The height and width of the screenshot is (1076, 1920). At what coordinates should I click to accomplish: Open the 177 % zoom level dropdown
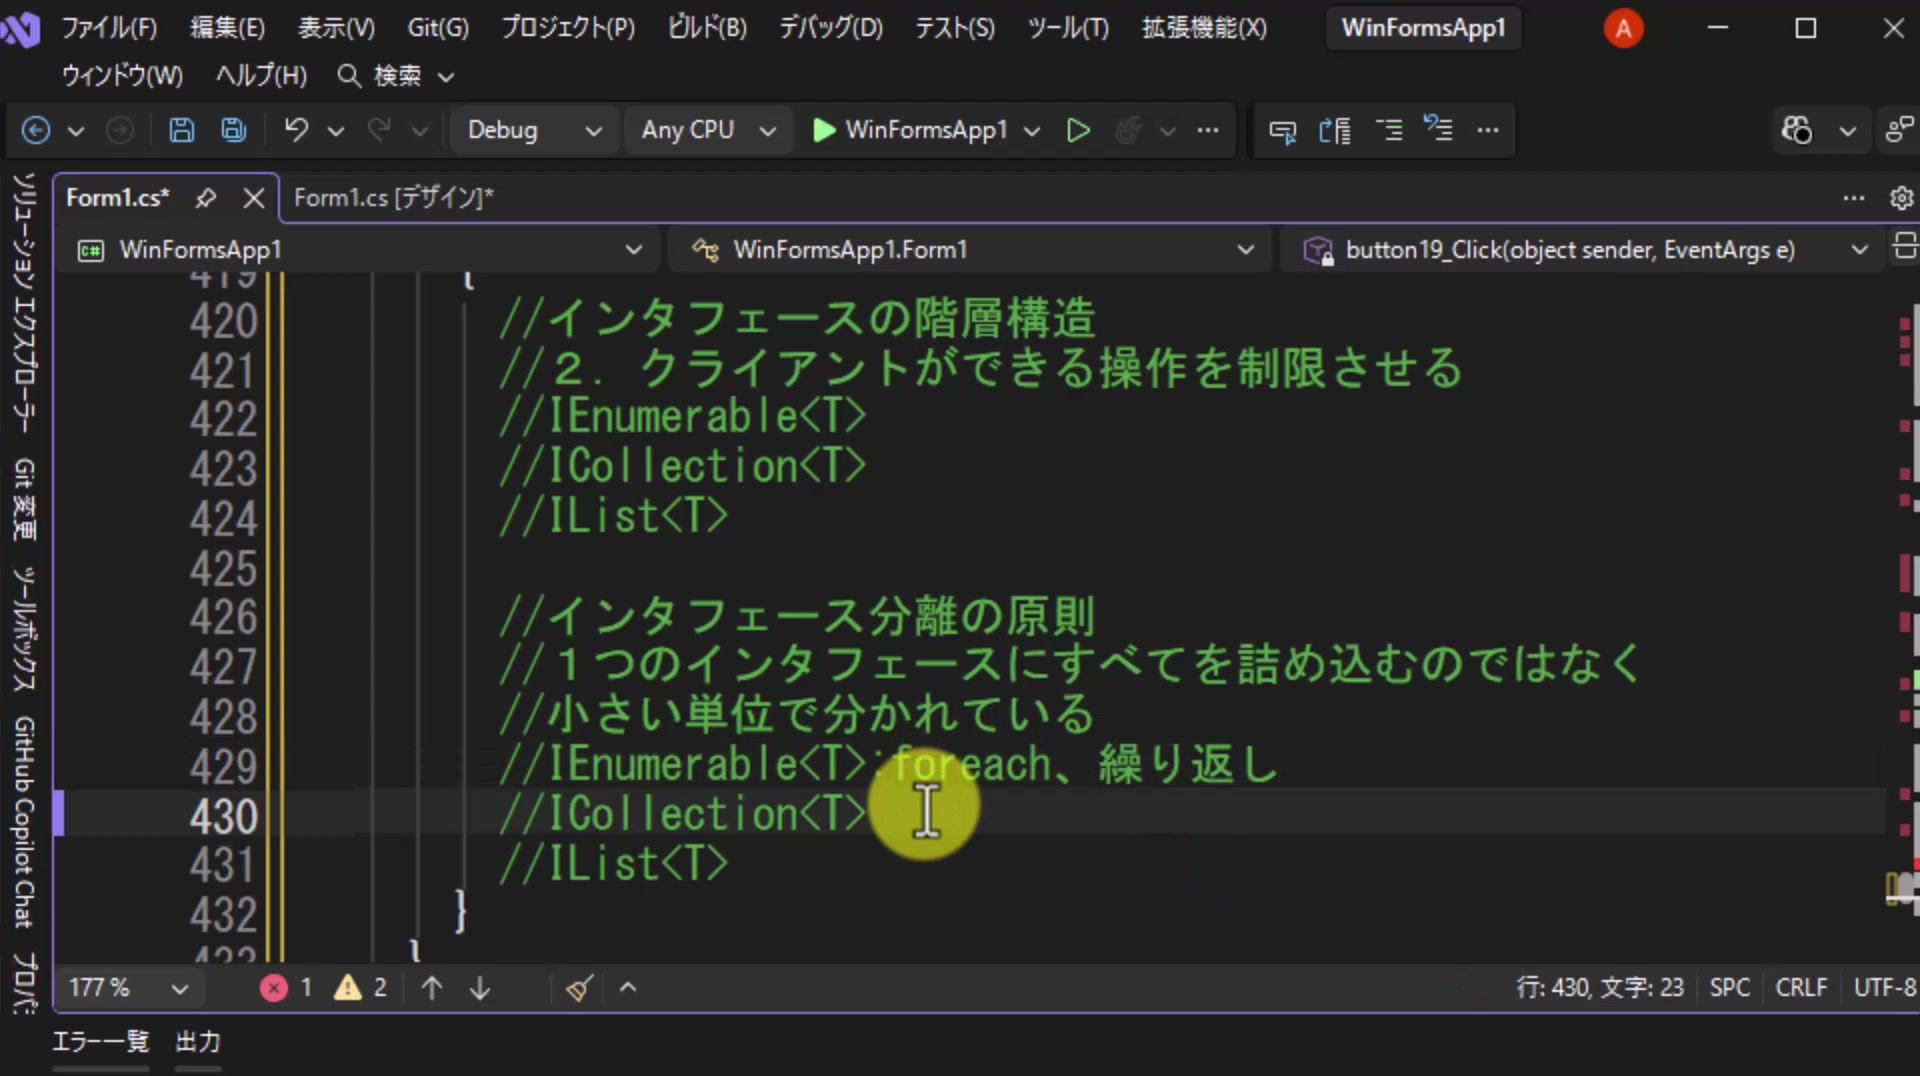[x=128, y=988]
